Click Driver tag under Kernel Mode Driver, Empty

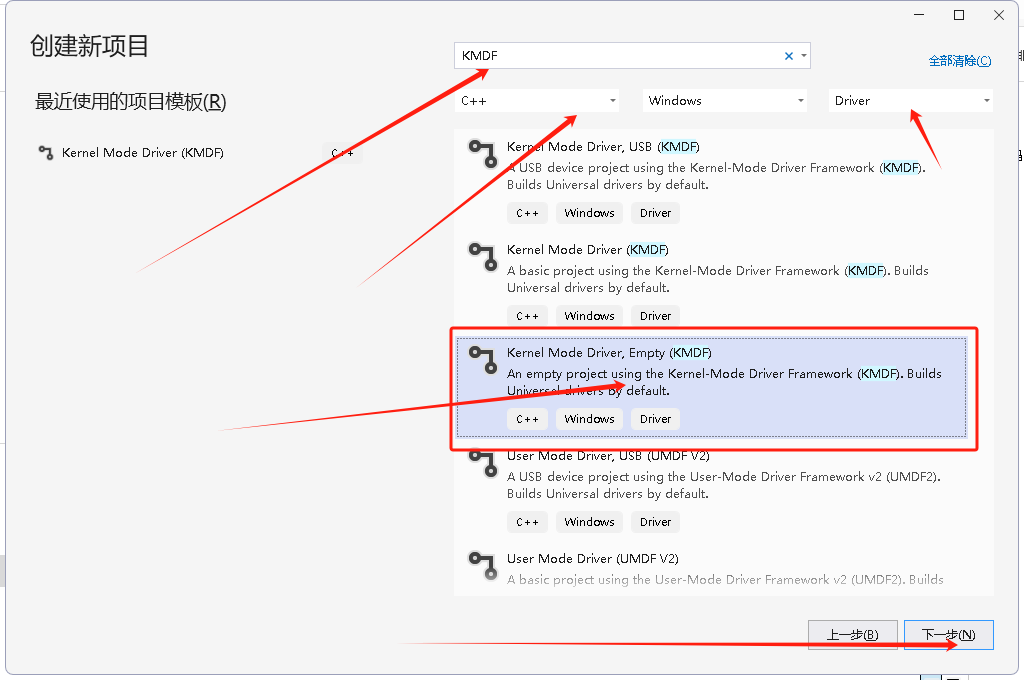656,419
